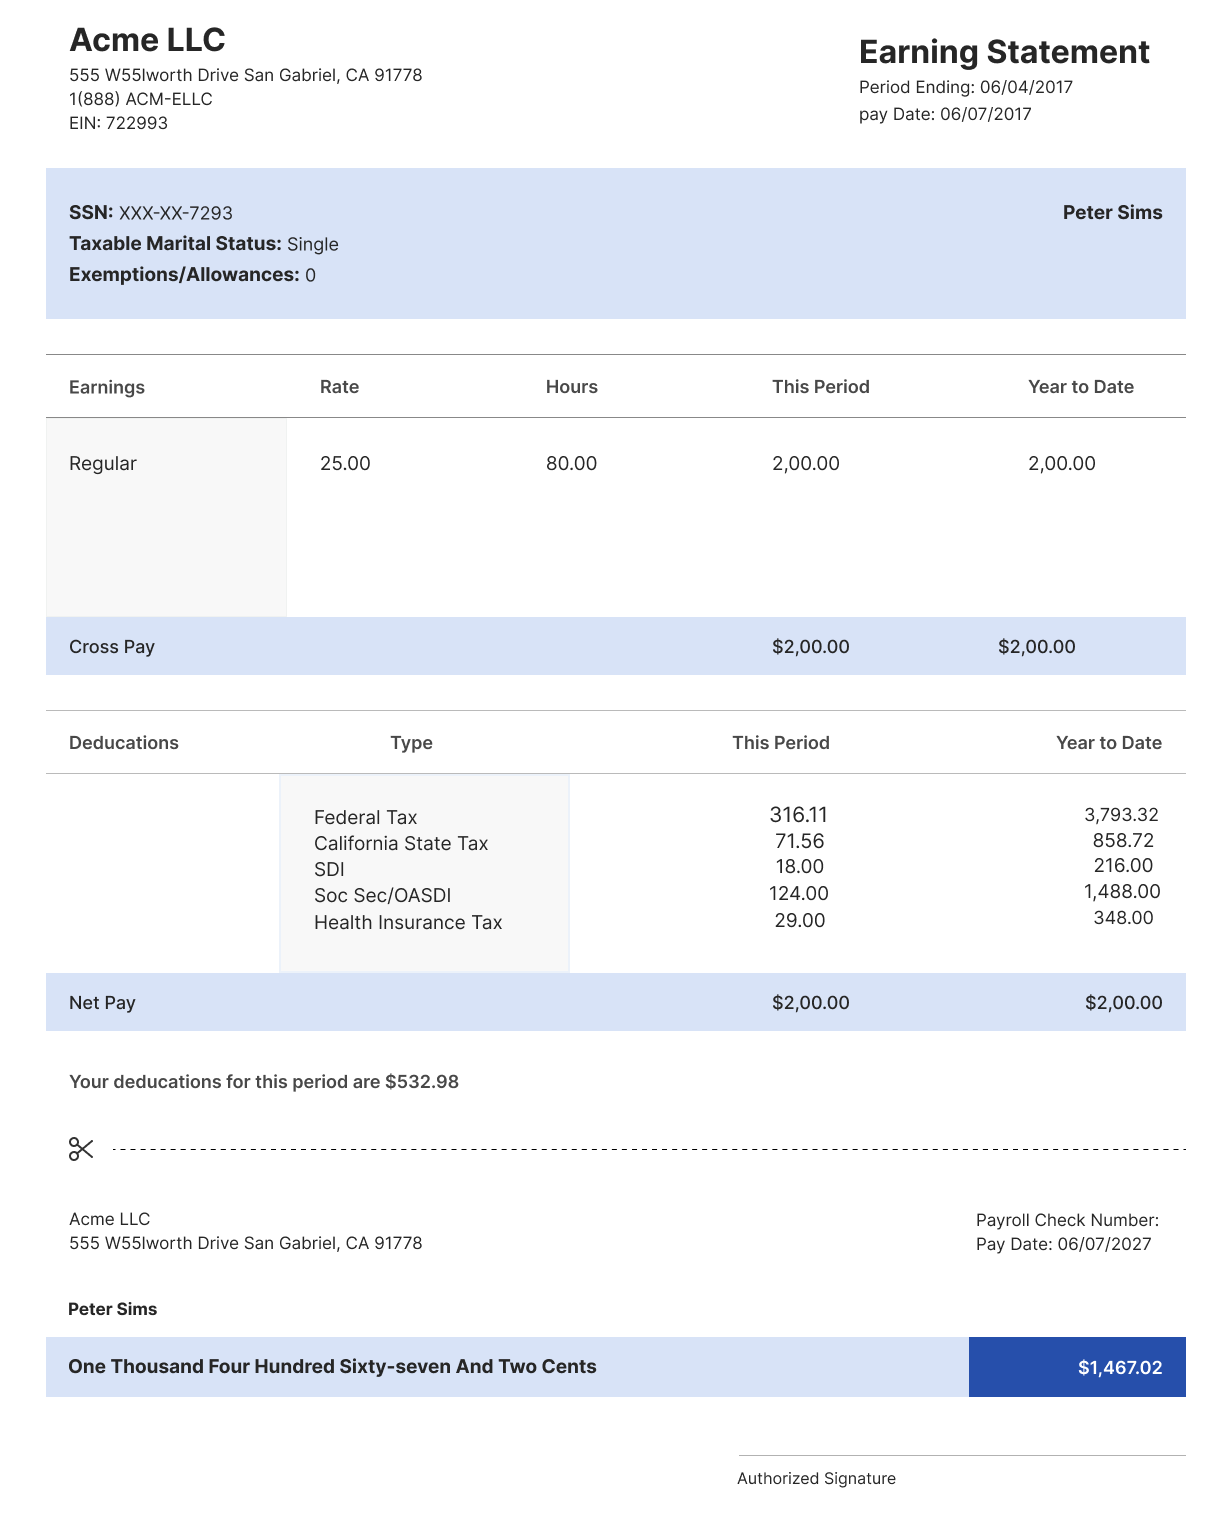This screenshot has height=1517, width=1232.
Task: Click the scissors cut-line icon
Action: click(81, 1149)
